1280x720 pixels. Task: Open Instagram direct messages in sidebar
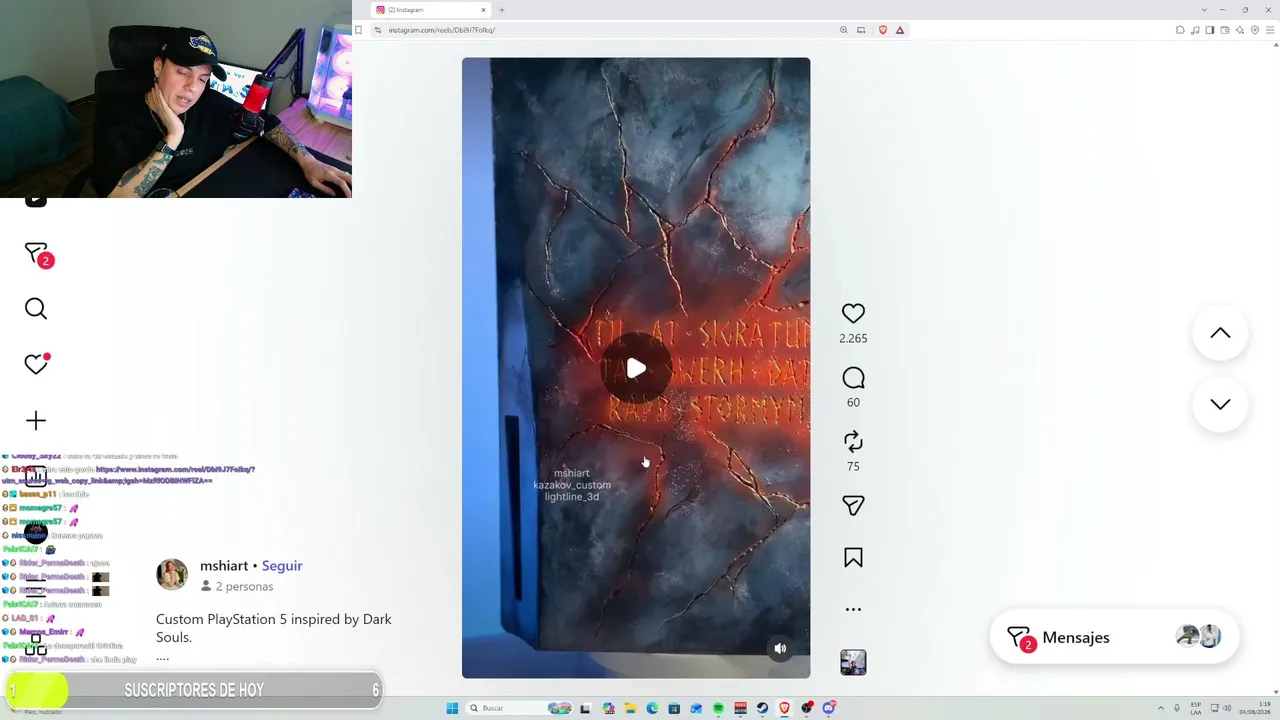click(x=37, y=254)
